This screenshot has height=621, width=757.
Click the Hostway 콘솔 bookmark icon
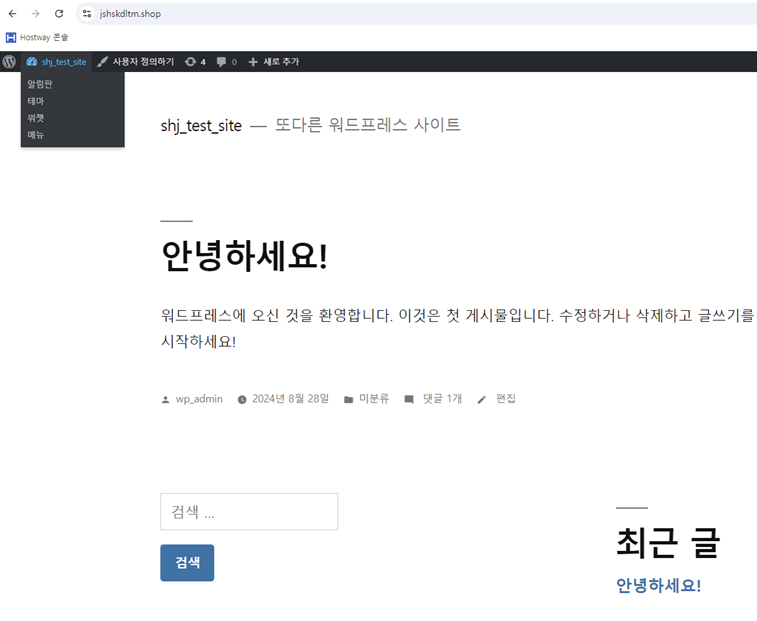11,37
